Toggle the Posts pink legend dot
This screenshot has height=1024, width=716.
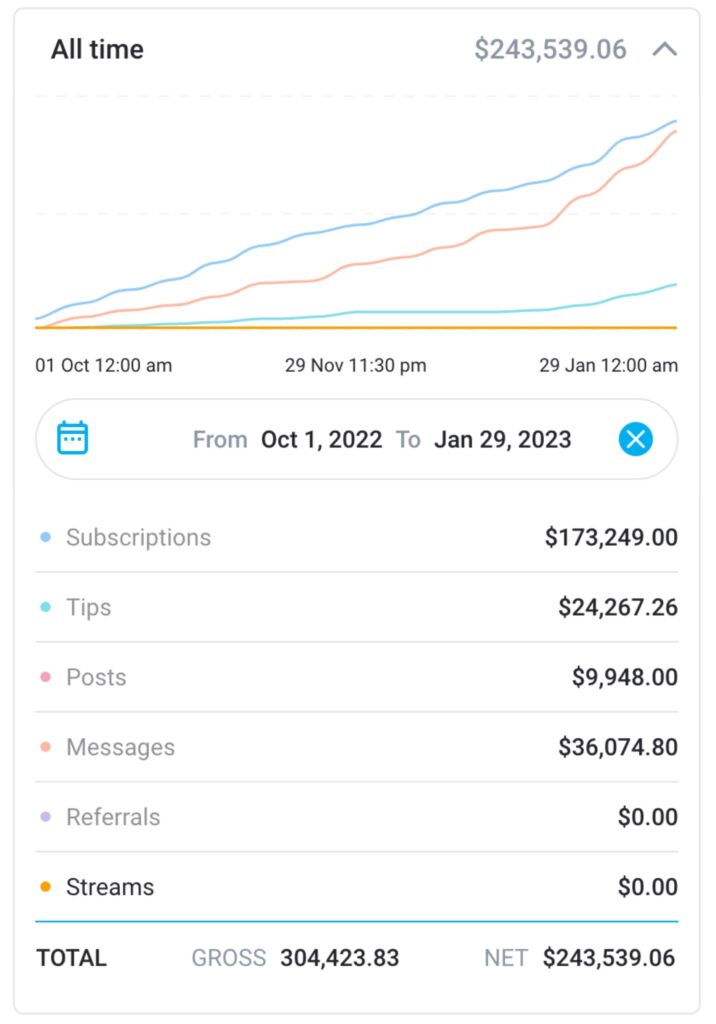46,677
